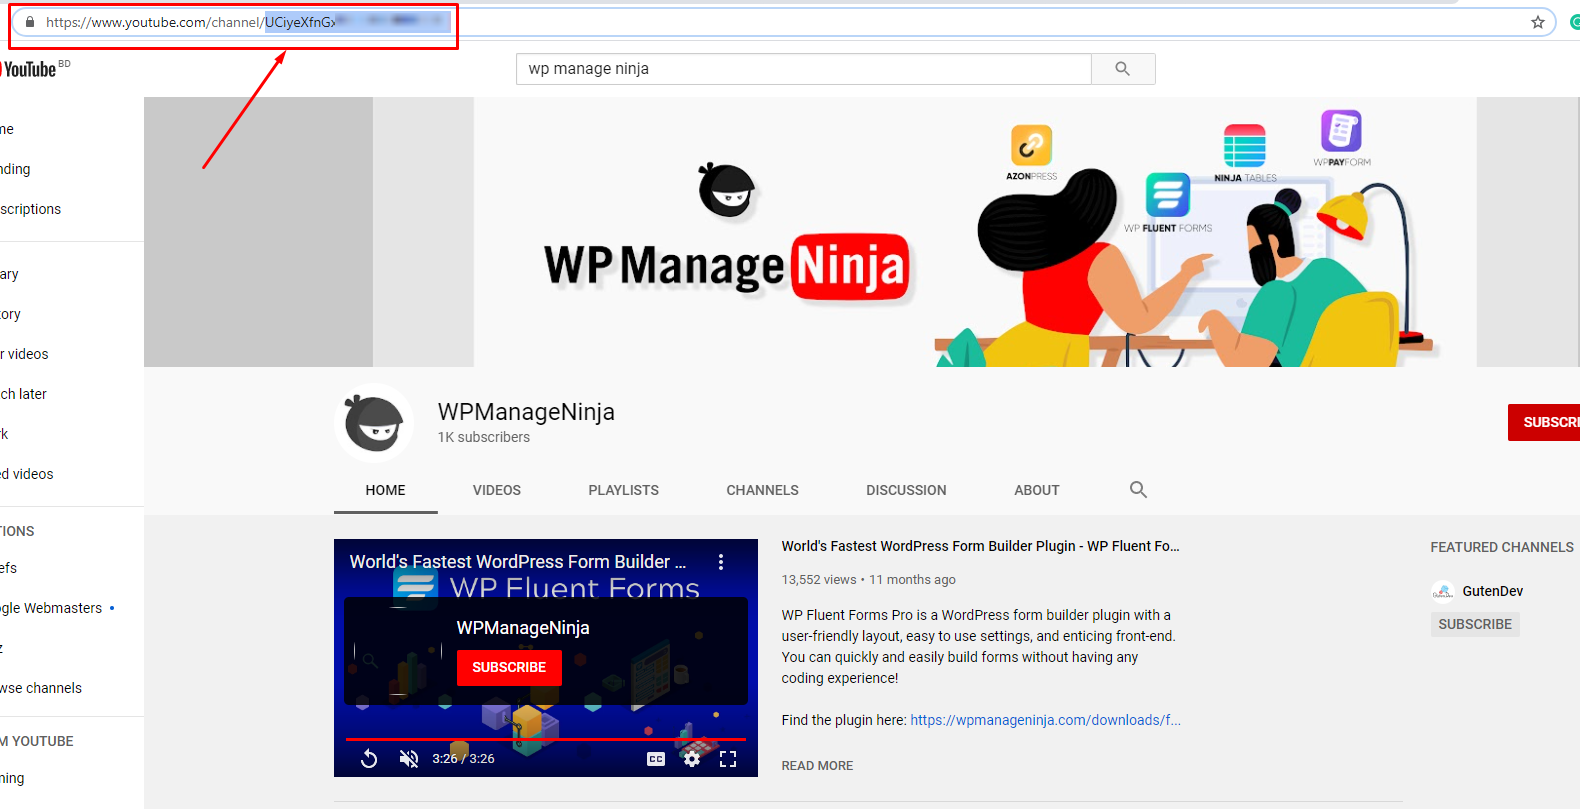Viewport: 1580px width, 809px height.
Task: Open Subscriptions in the sidebar
Action: (x=30, y=209)
